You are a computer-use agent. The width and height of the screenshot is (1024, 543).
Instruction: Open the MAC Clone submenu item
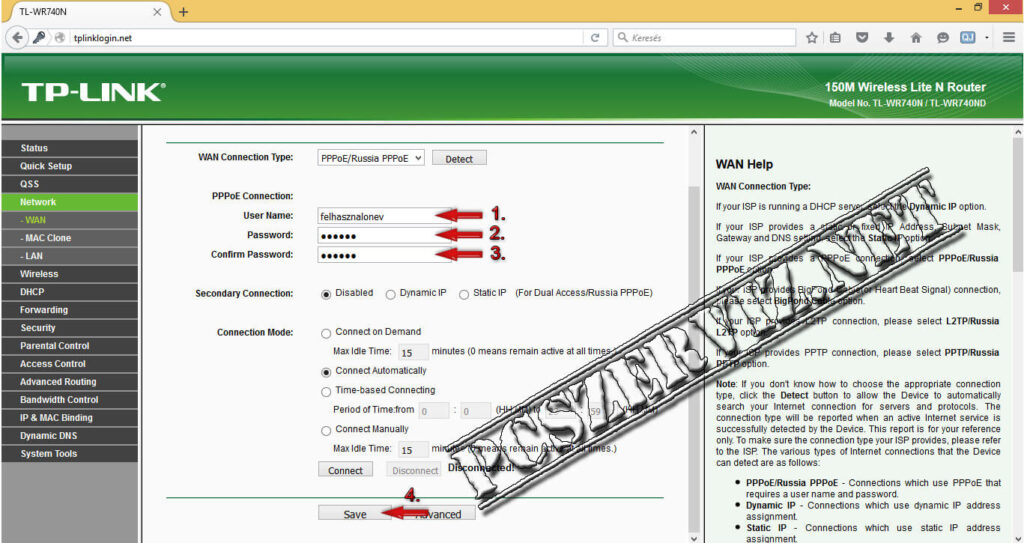(70, 238)
